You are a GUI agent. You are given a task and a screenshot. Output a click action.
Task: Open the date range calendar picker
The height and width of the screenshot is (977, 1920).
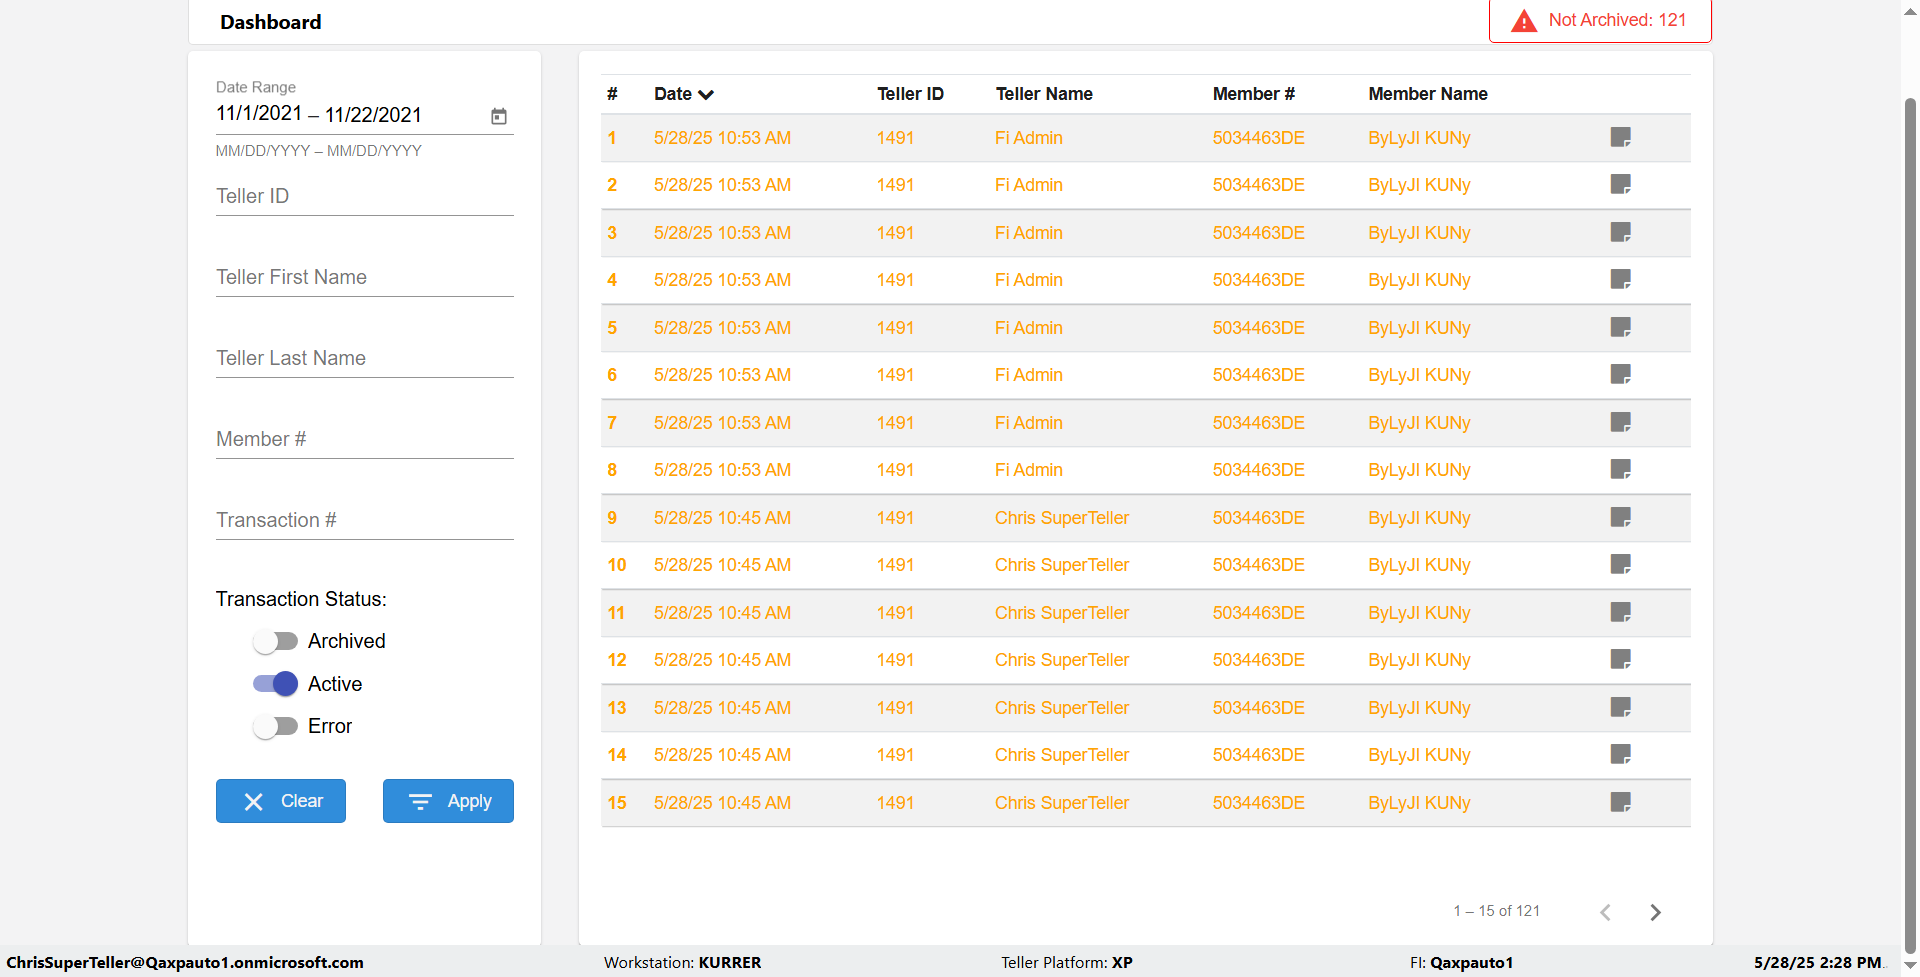(499, 116)
